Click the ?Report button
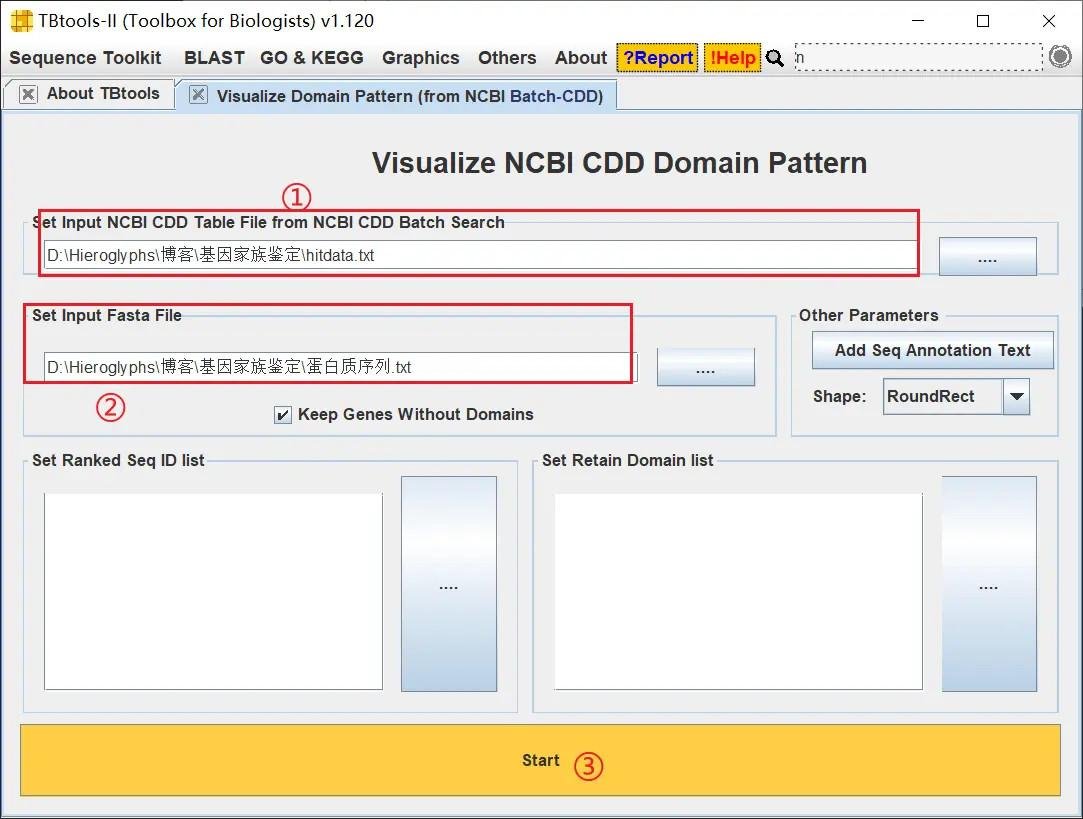The height and width of the screenshot is (819, 1083). pos(658,58)
